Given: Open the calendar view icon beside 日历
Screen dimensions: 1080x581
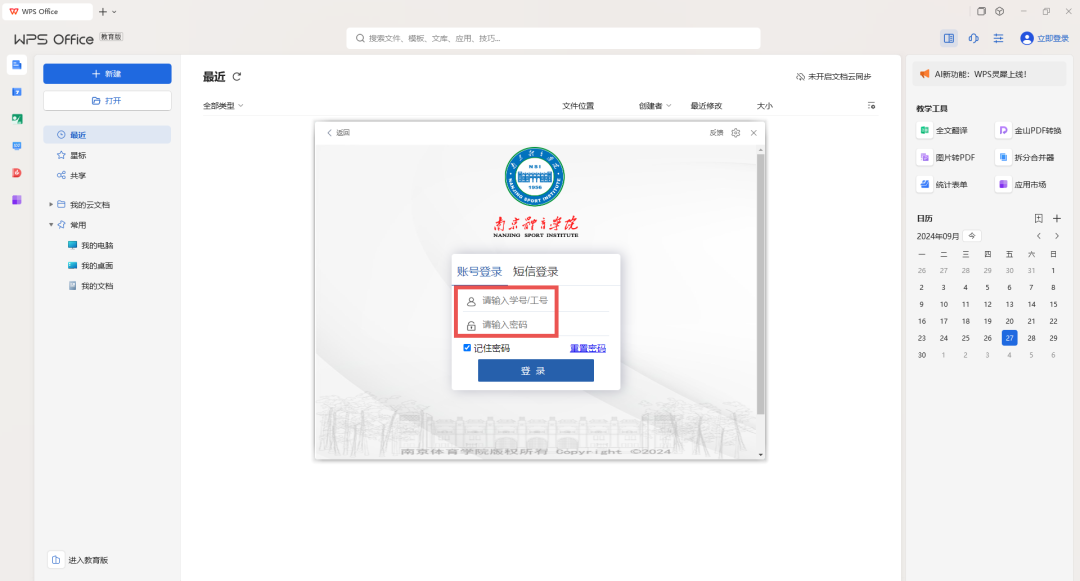Looking at the screenshot, I should coord(1038,218).
